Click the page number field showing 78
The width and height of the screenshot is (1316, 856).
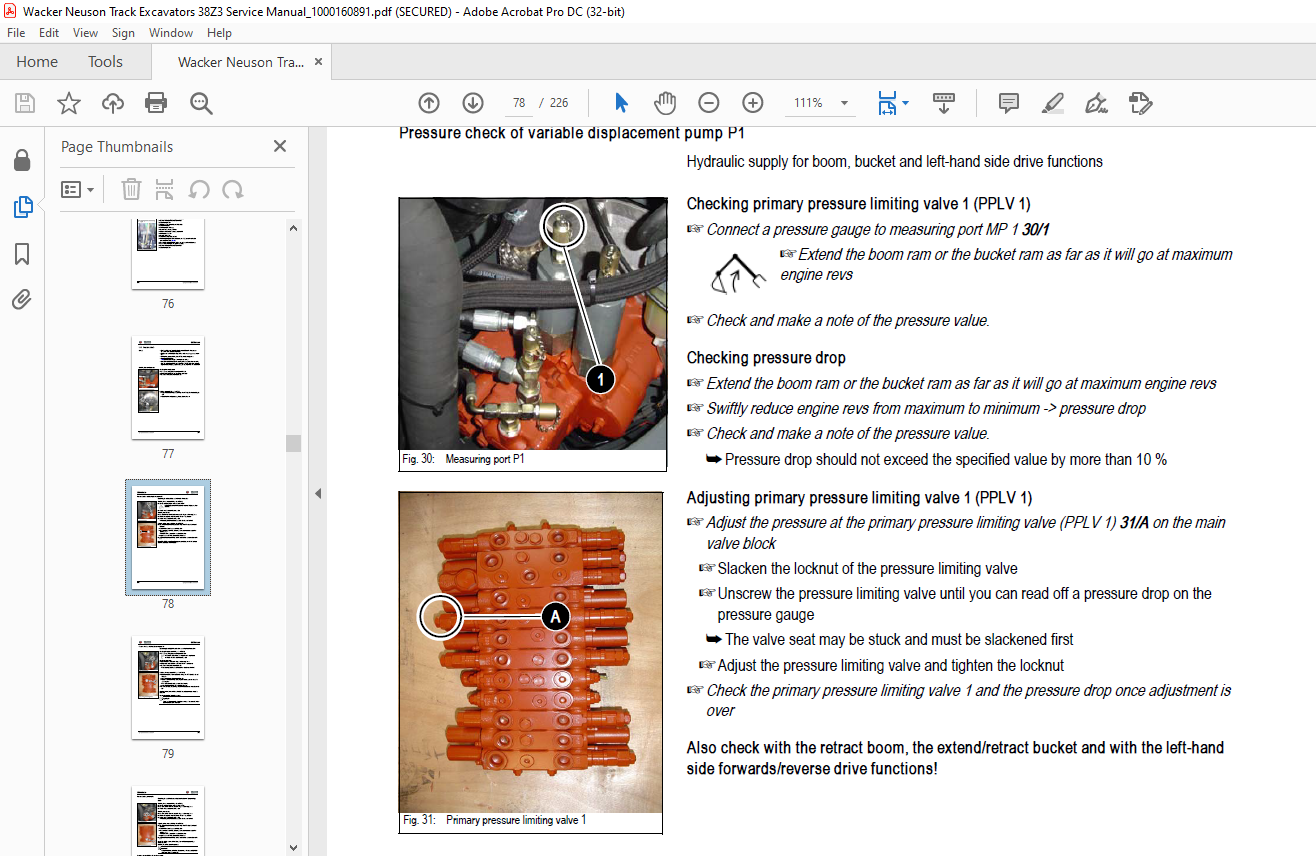pyautogui.click(x=518, y=103)
